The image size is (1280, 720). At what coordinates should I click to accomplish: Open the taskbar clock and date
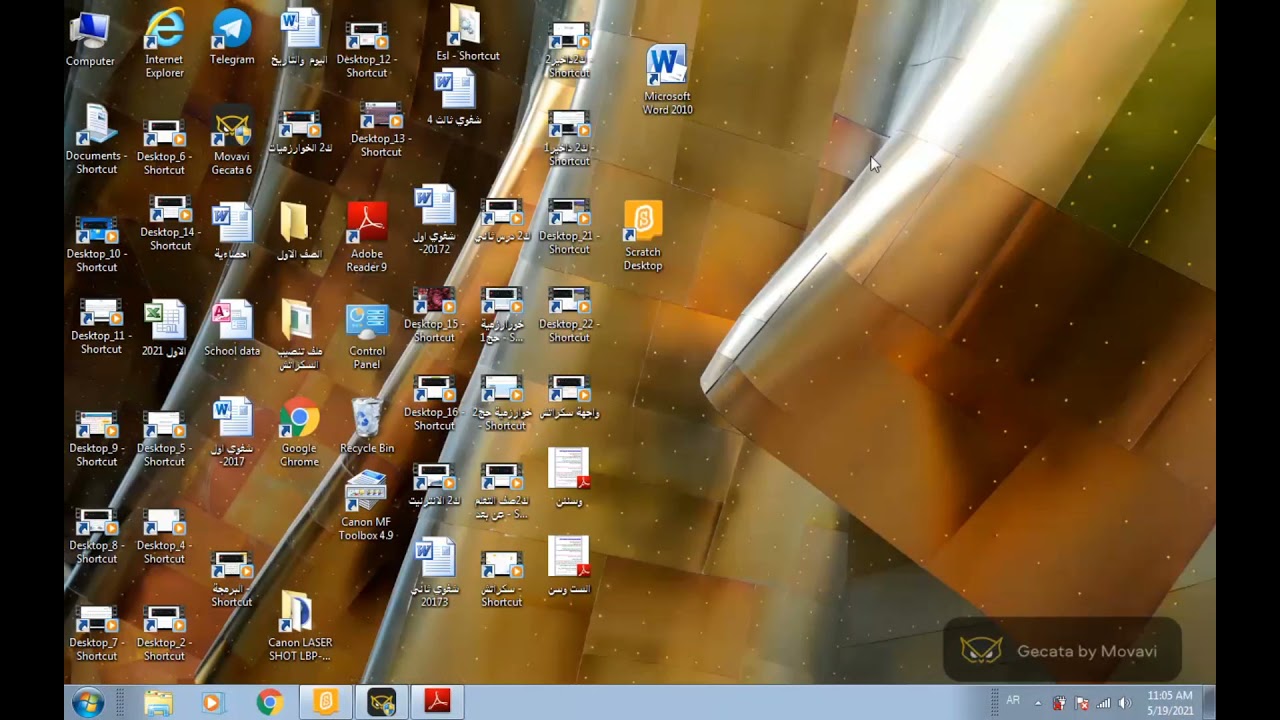pyautogui.click(x=1169, y=703)
